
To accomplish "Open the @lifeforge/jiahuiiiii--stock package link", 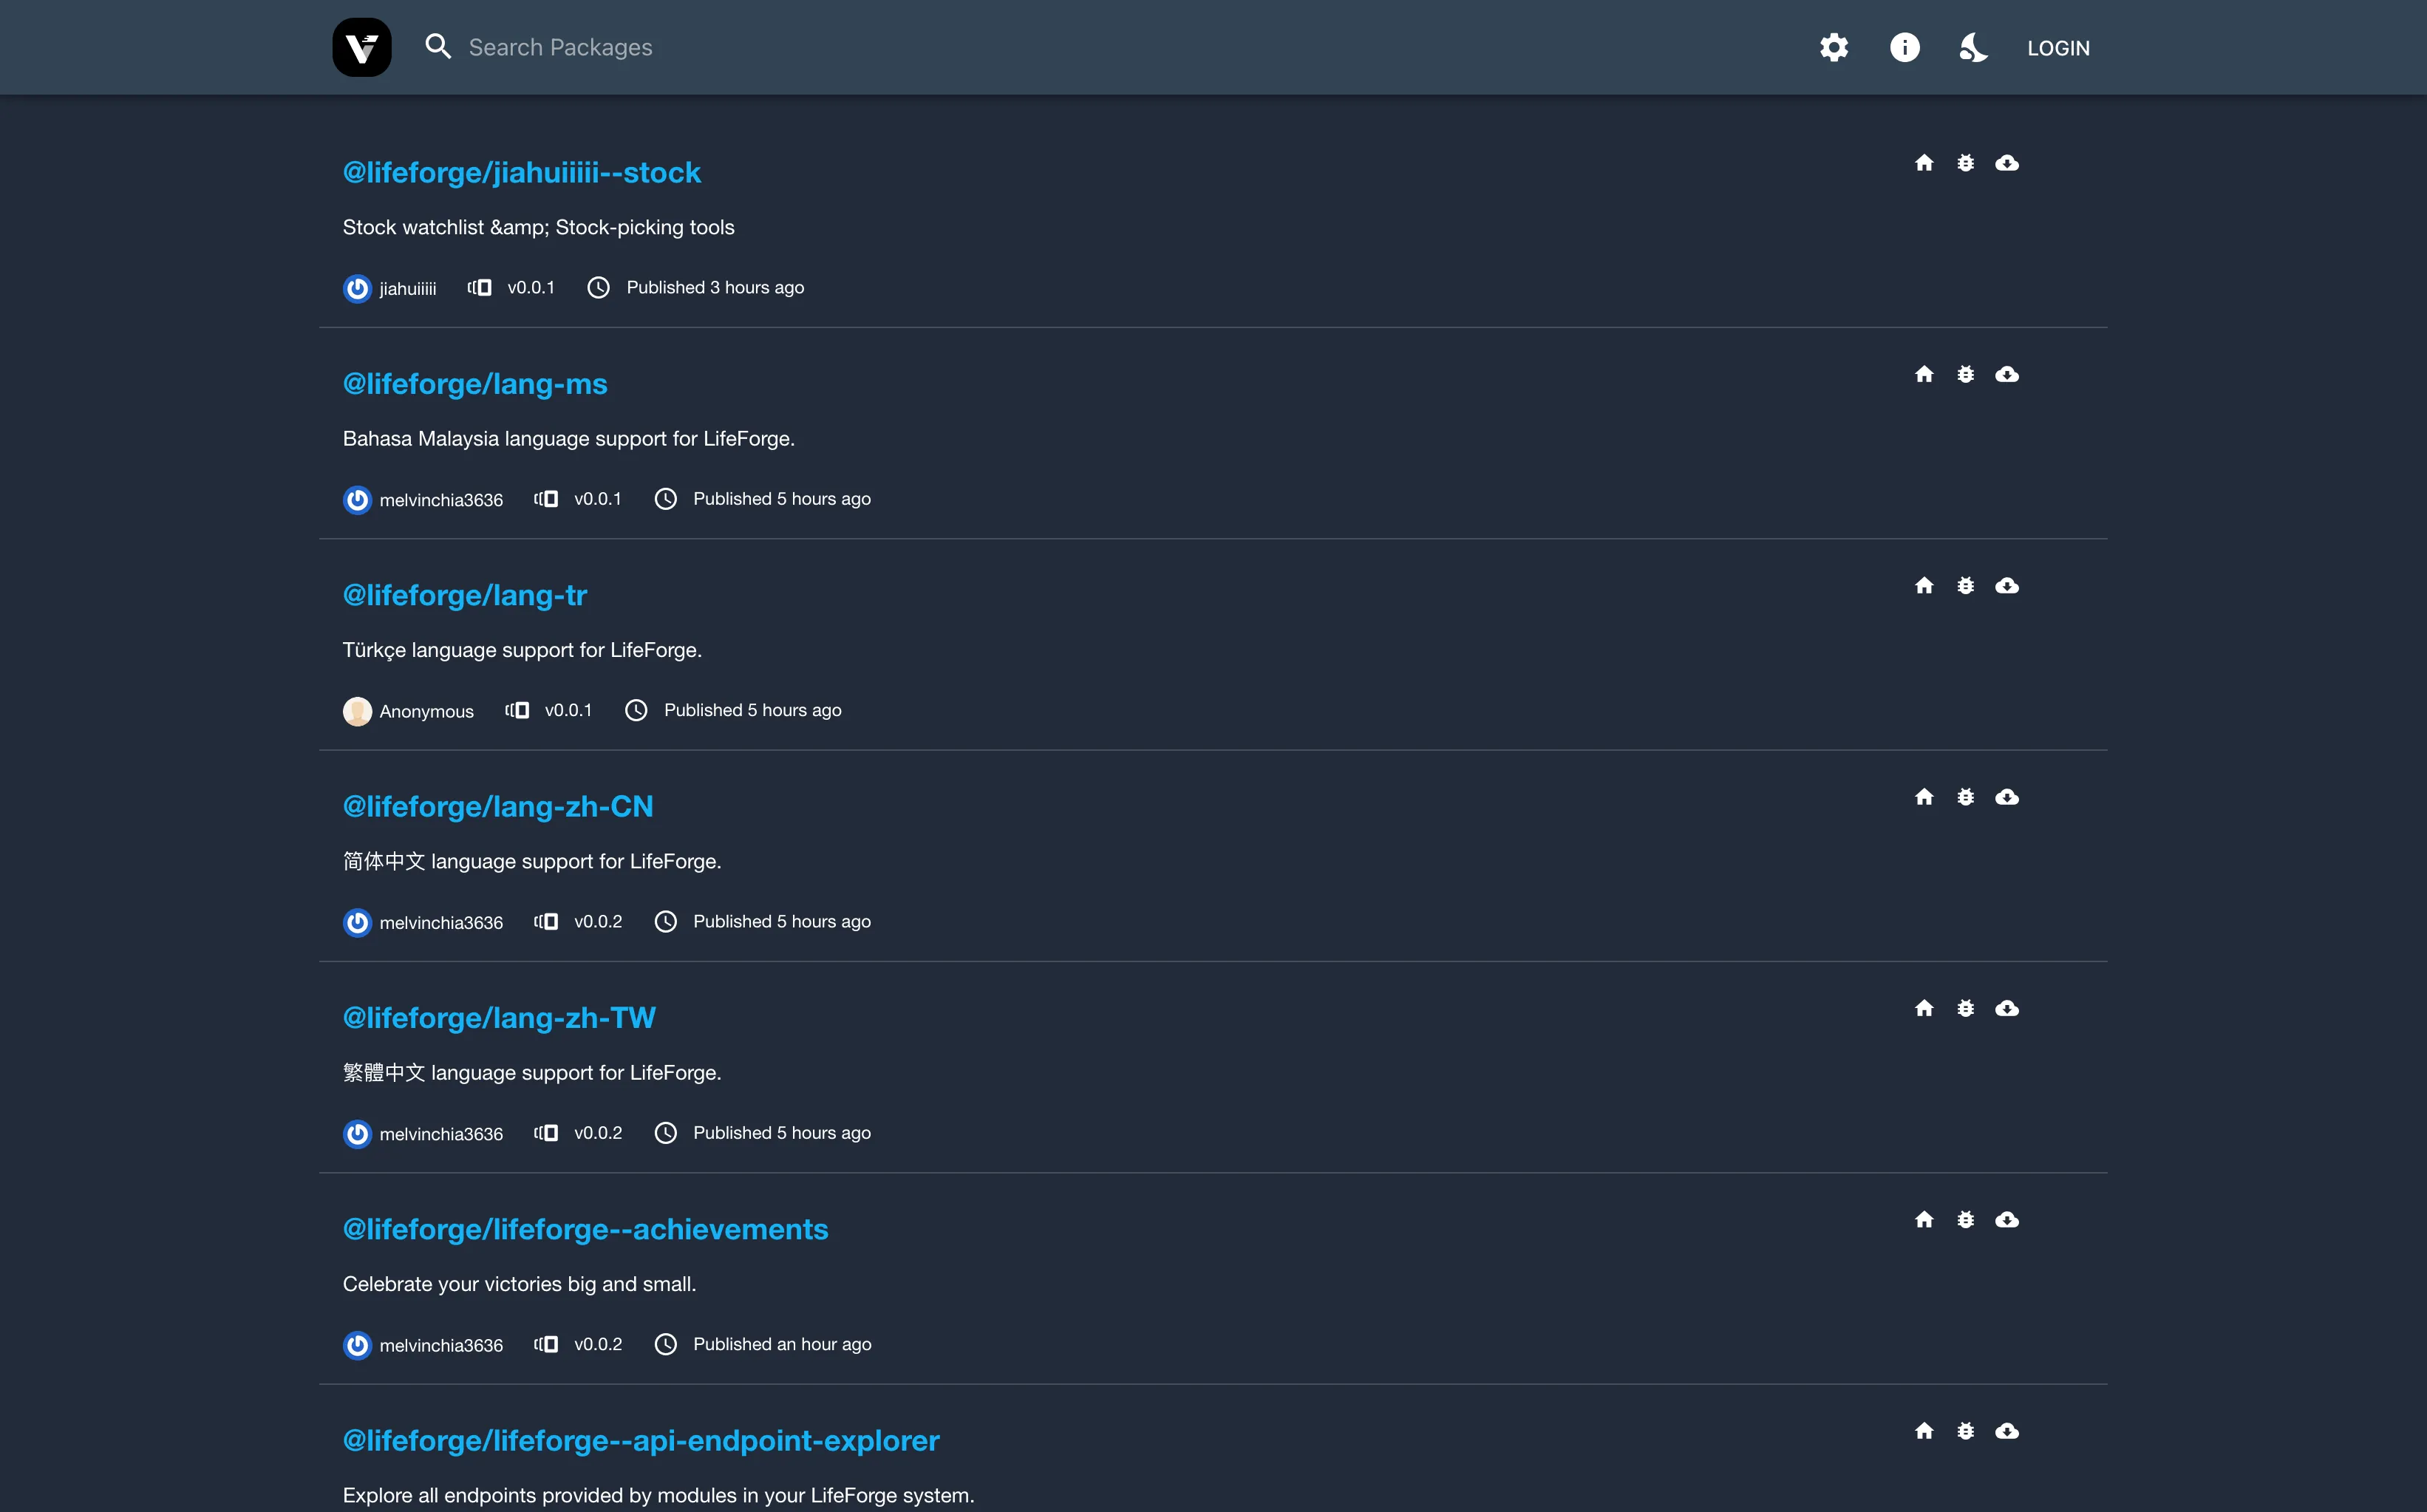I will tap(521, 172).
